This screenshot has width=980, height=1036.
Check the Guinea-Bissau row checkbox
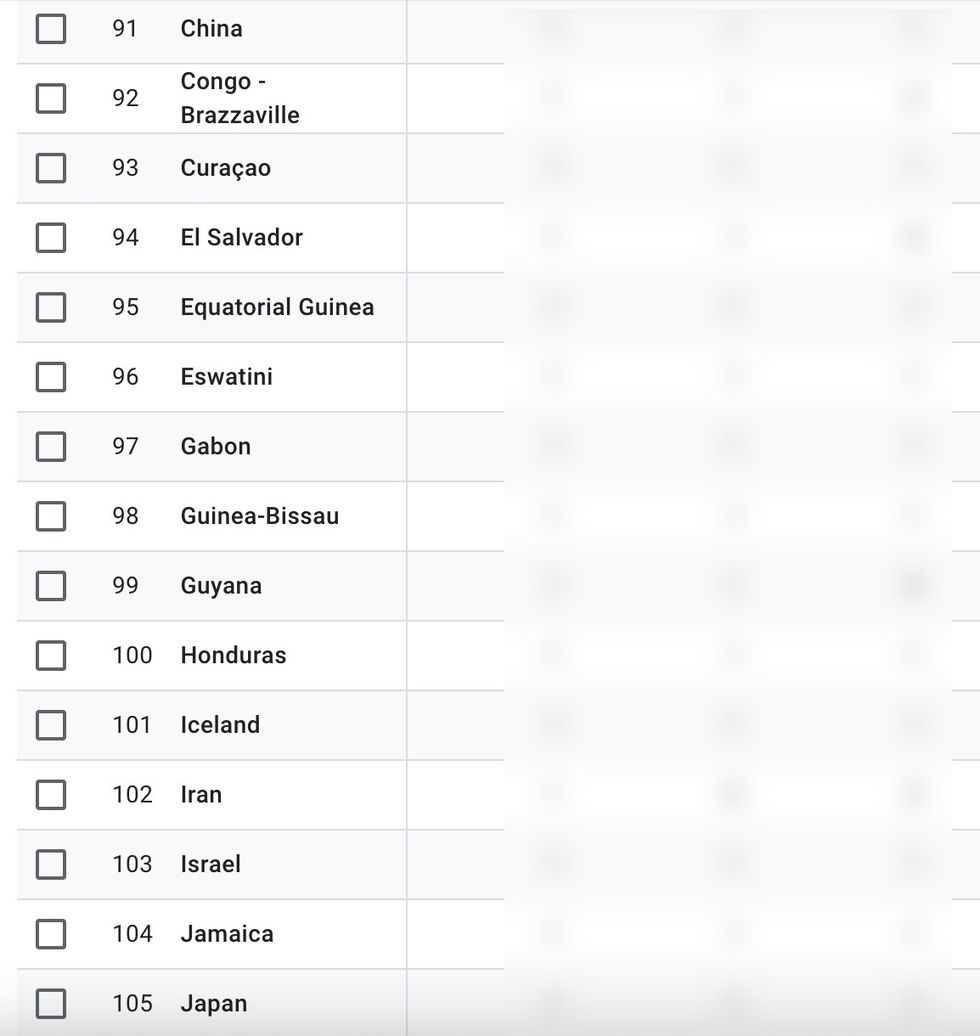[51, 516]
